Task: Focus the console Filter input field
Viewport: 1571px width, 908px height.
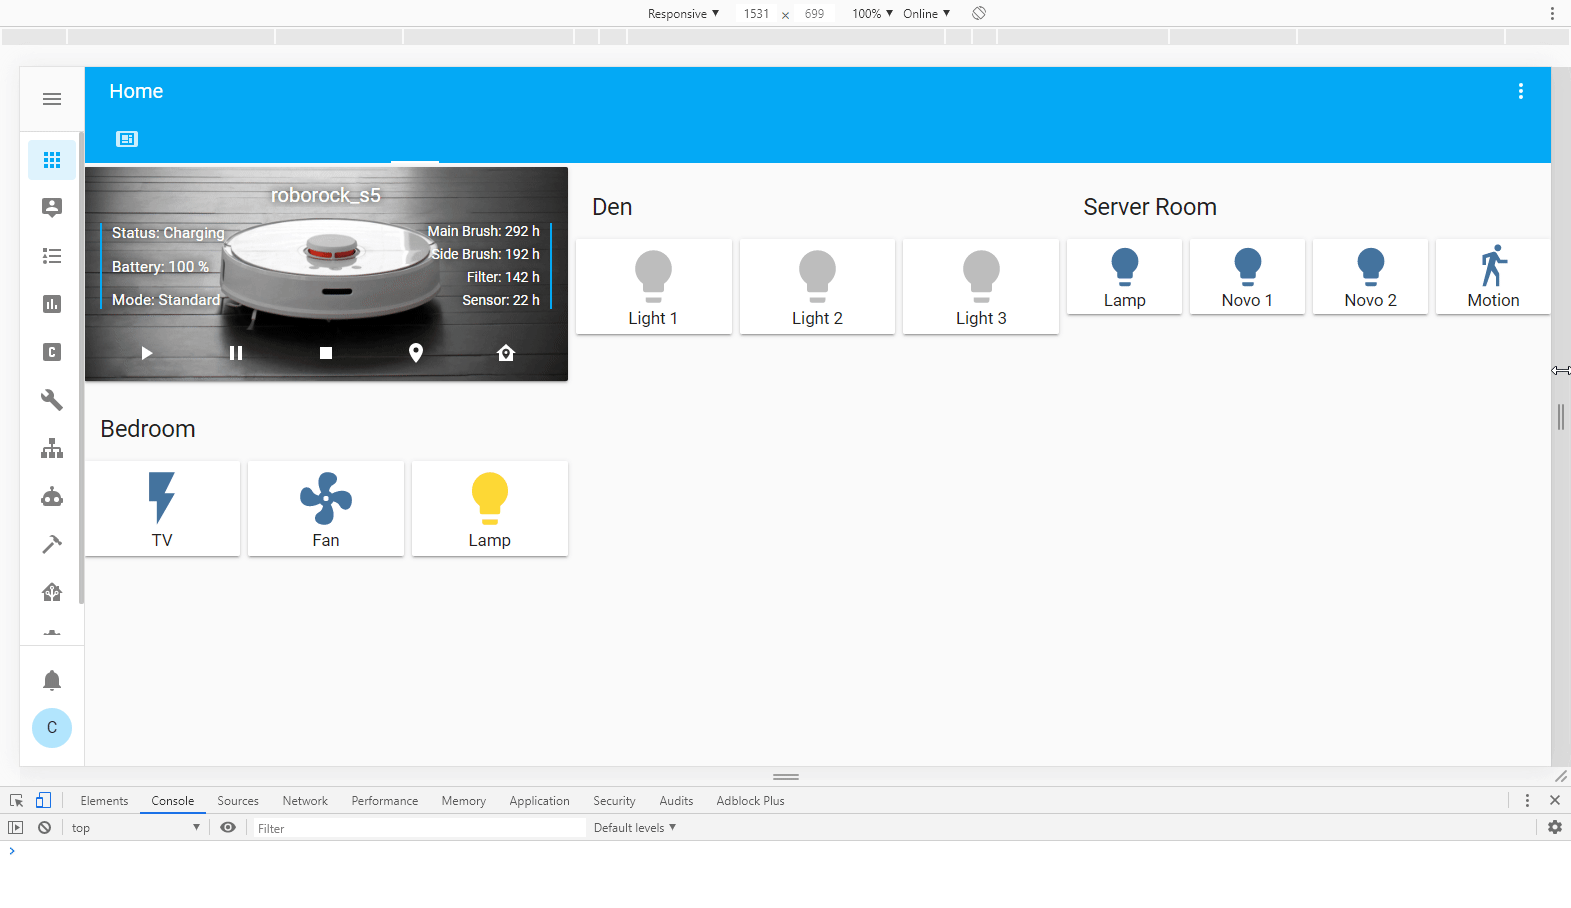Action: pyautogui.click(x=419, y=828)
